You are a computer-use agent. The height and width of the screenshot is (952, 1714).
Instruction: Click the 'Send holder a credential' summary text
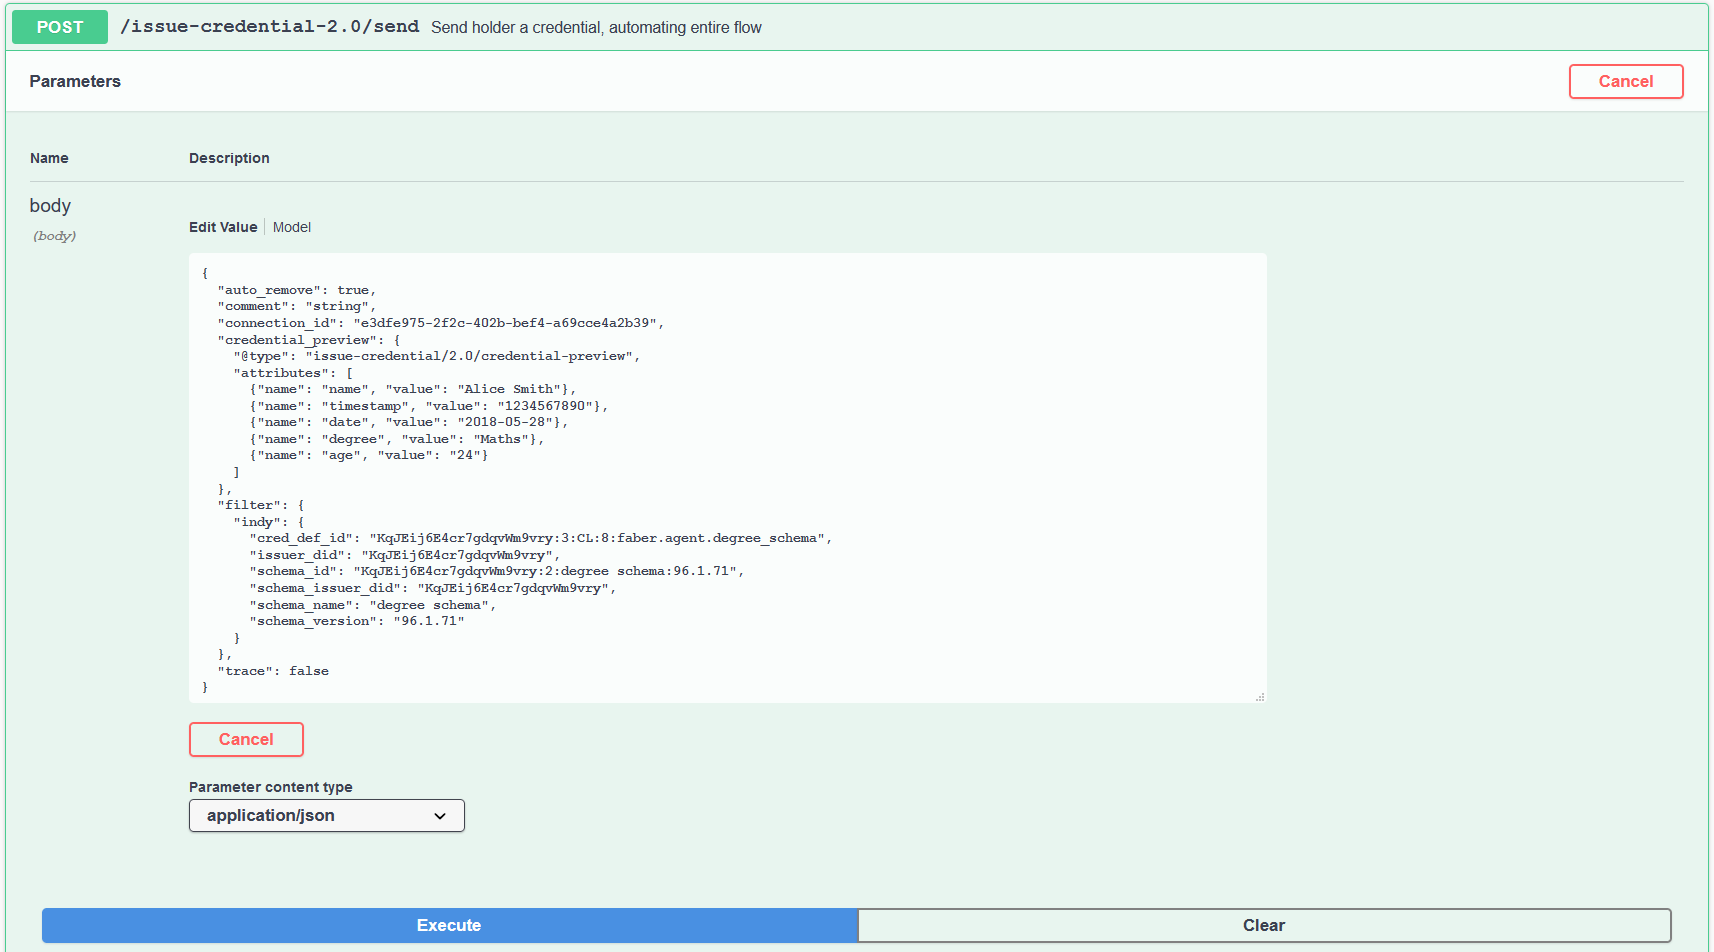point(596,28)
